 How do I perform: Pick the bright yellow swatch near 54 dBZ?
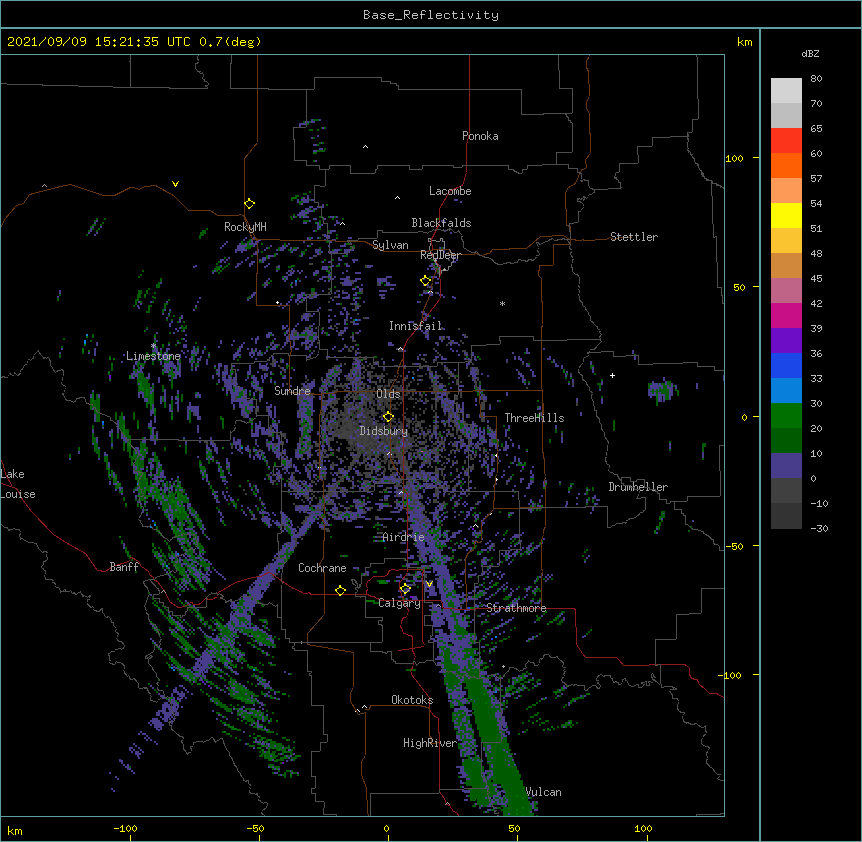tap(786, 215)
